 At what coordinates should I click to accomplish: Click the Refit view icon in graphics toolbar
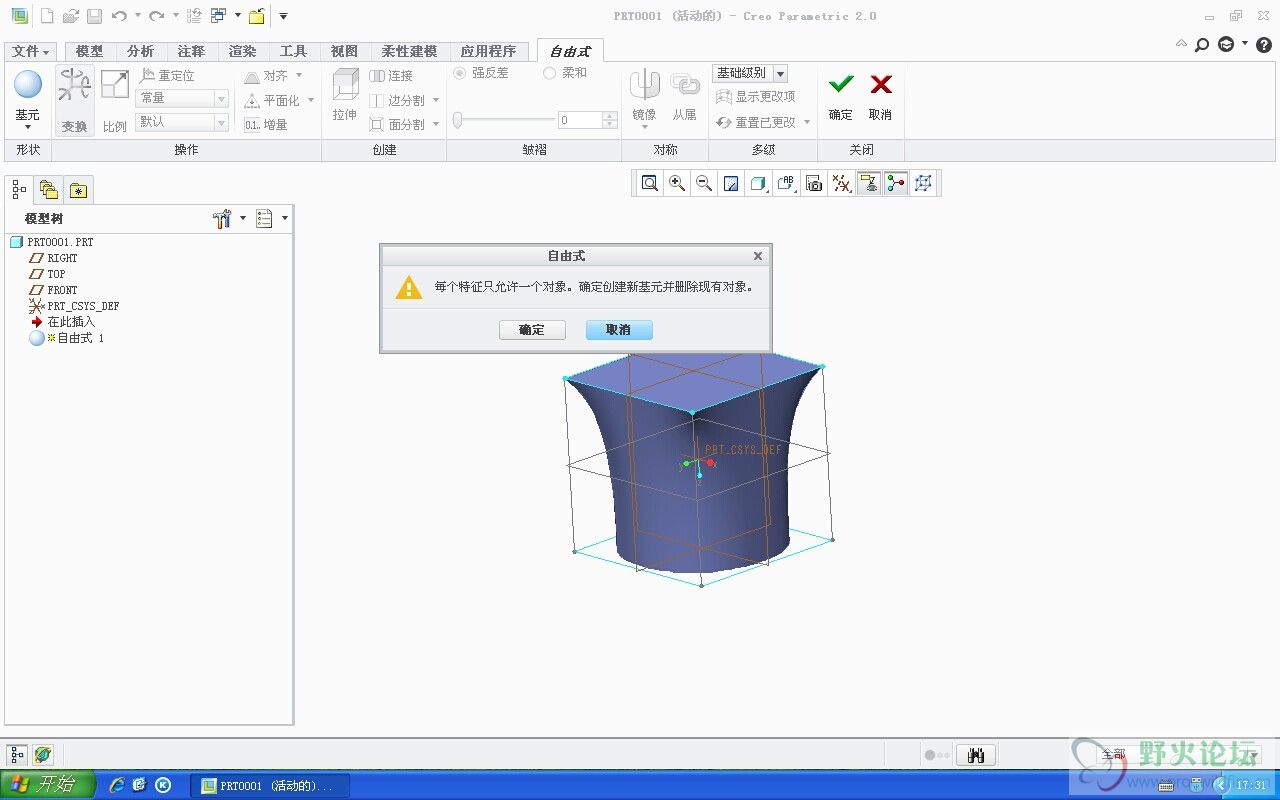click(650, 183)
